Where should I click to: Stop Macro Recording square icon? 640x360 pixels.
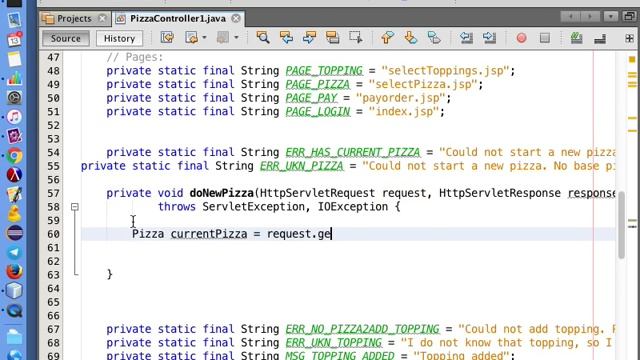point(544,38)
